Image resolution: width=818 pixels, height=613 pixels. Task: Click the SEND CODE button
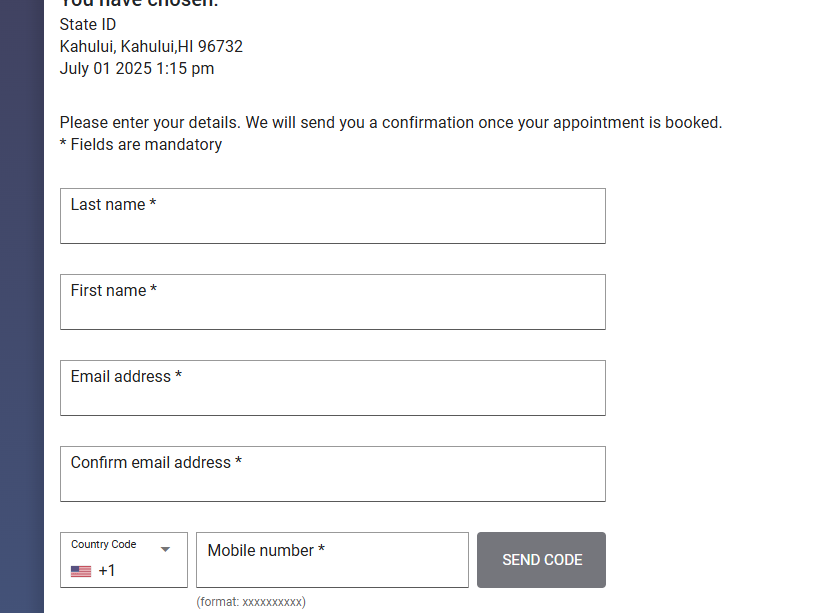click(x=542, y=560)
